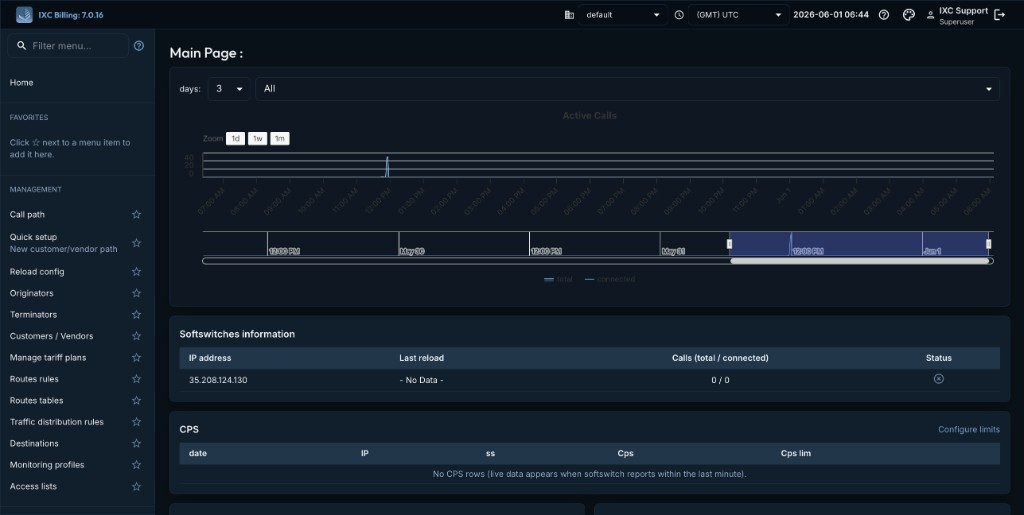The height and width of the screenshot is (515, 1024).
Task: Open the default company dropdown
Action: pyautogui.click(x=622, y=14)
